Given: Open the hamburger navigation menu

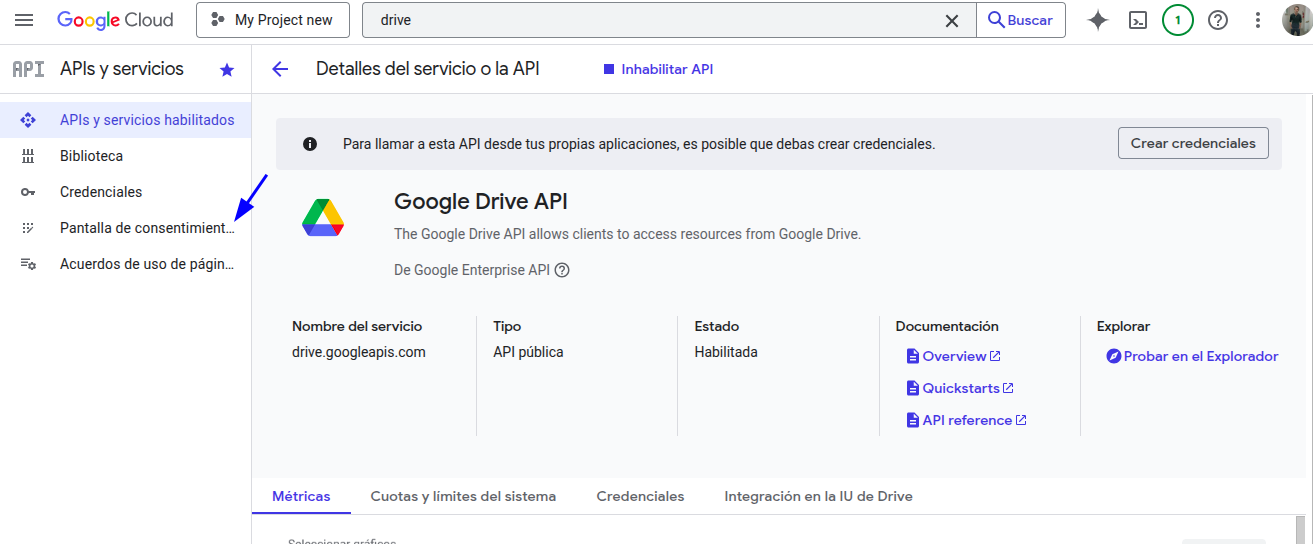Looking at the screenshot, I should 24,20.
